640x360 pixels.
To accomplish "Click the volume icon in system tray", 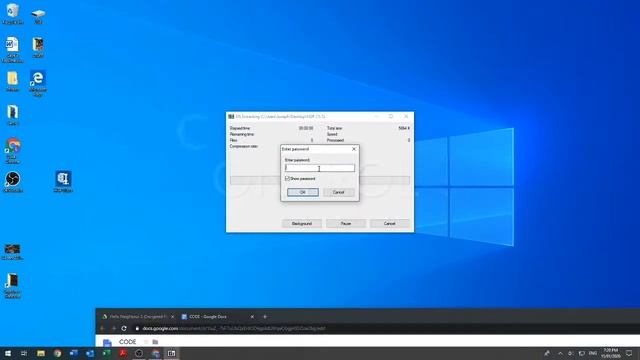I will click(571, 353).
